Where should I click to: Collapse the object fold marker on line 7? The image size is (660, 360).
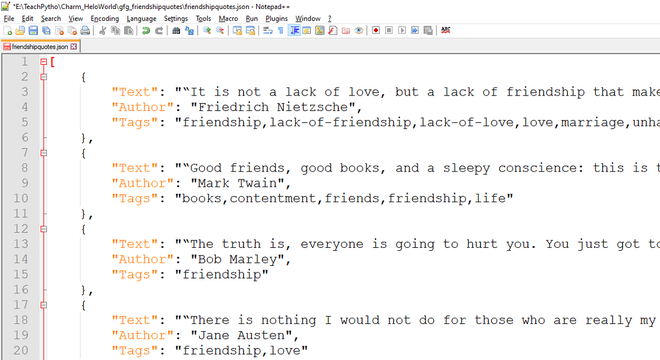[43, 153]
